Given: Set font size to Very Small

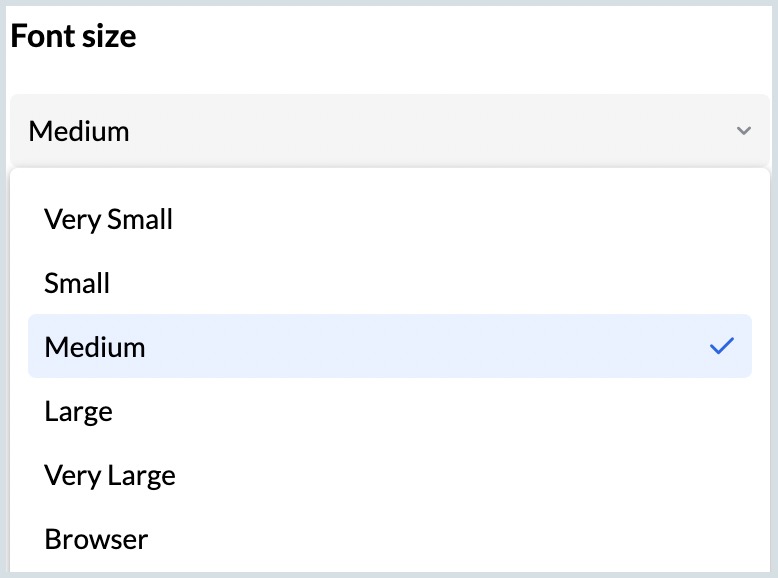Looking at the screenshot, I should (108, 219).
